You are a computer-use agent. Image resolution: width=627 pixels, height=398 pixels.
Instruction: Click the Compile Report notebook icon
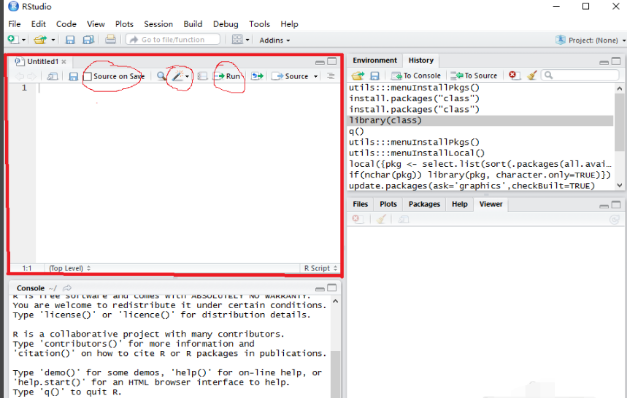203,76
